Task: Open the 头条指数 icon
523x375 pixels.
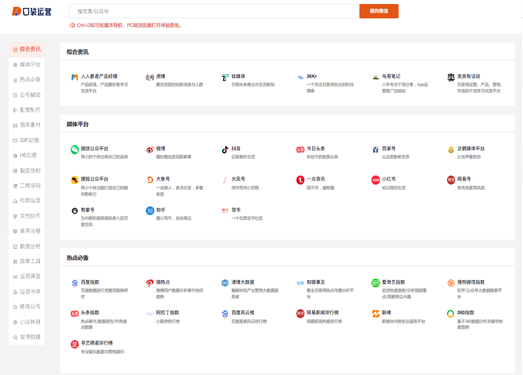Action: 74,314
